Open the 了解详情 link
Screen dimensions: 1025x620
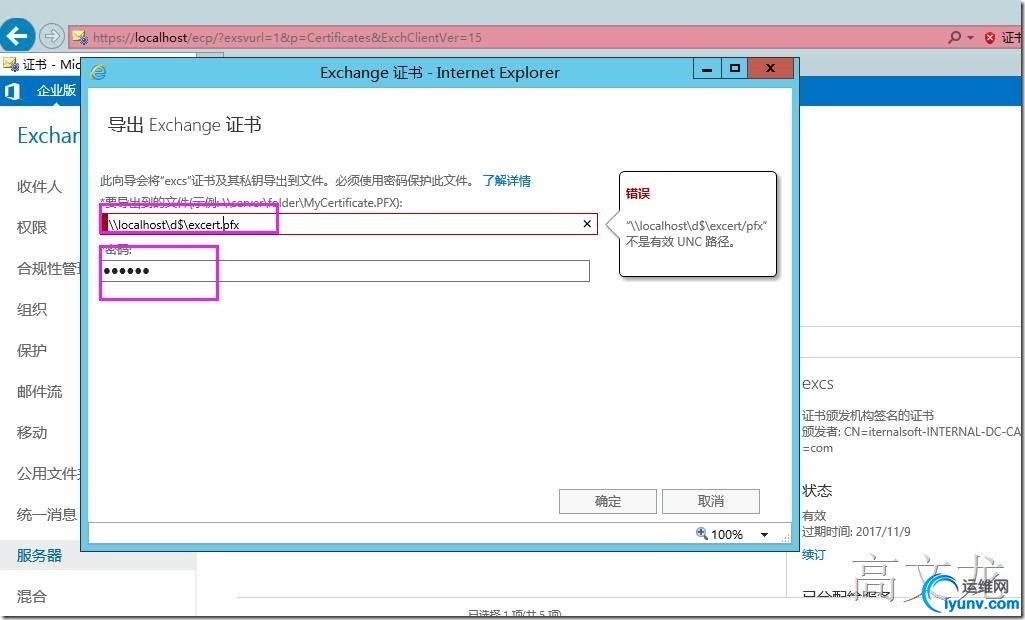pos(507,181)
